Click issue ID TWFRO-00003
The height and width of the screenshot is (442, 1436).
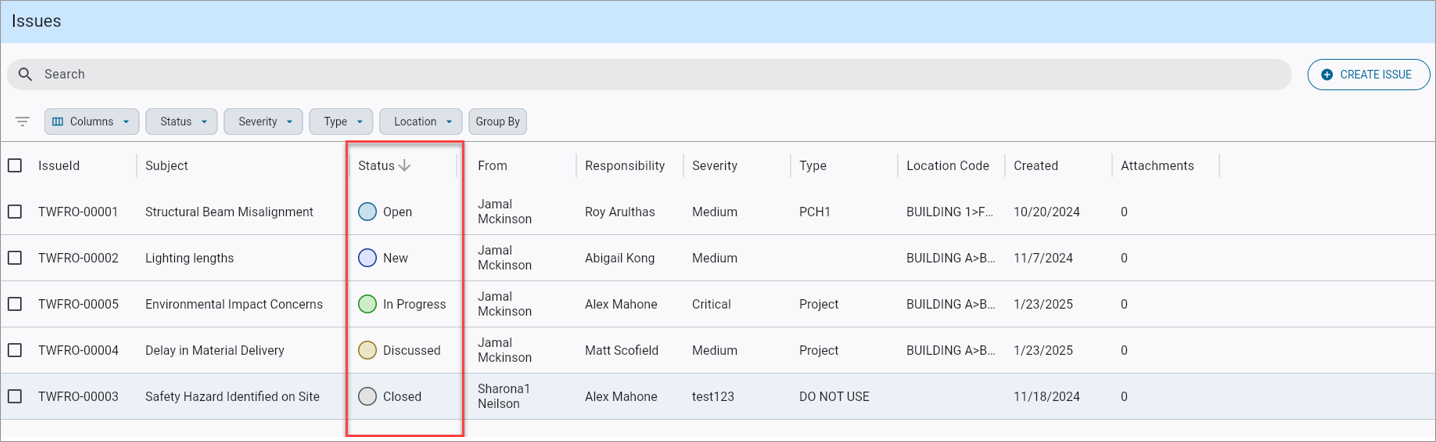(x=78, y=396)
